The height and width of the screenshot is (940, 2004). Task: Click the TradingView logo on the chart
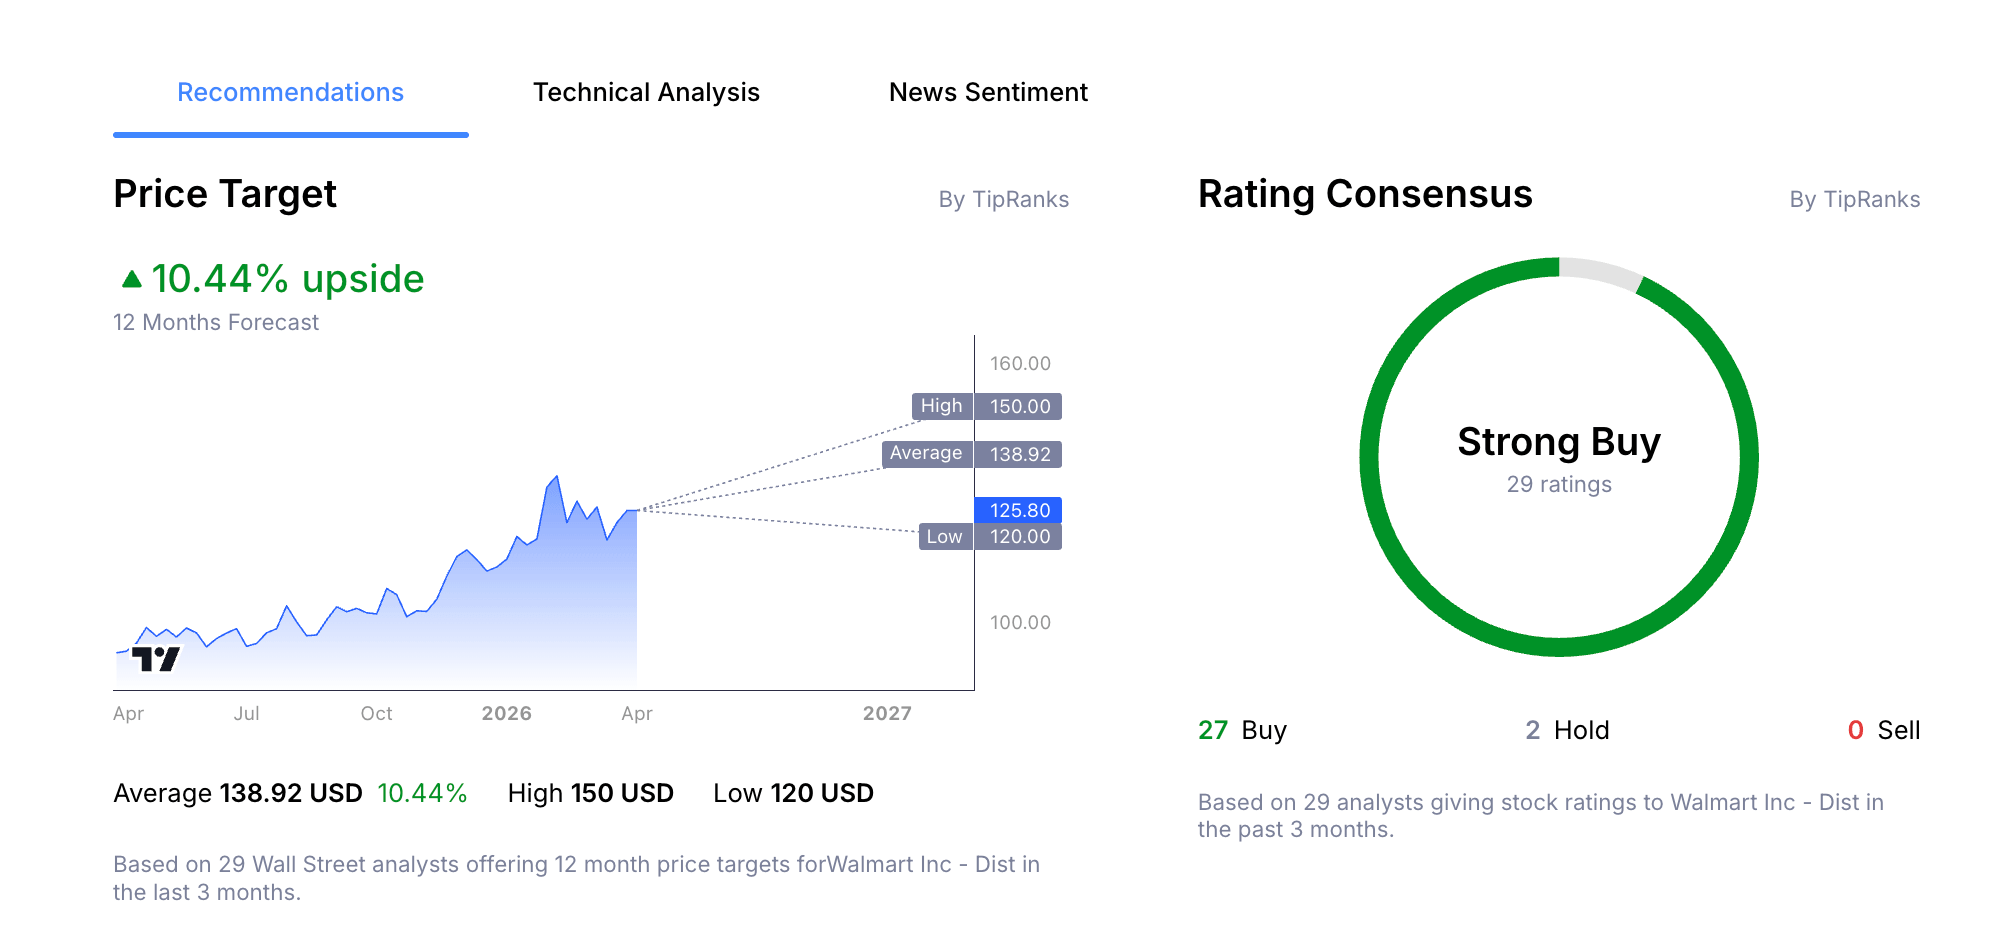coord(156,657)
